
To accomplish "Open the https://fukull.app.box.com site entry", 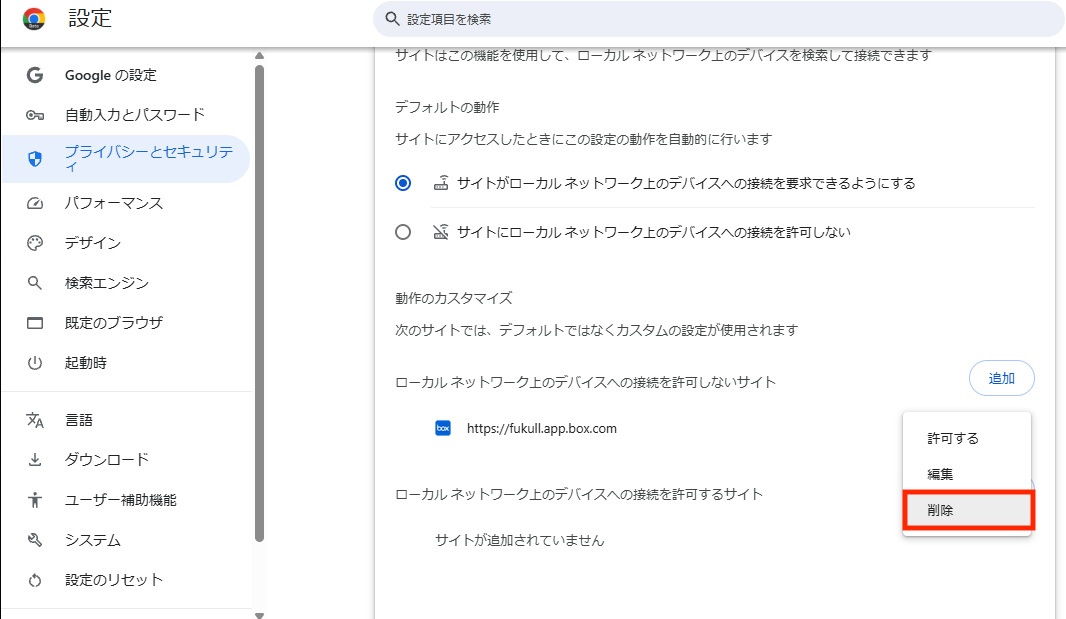I will coord(541,428).
